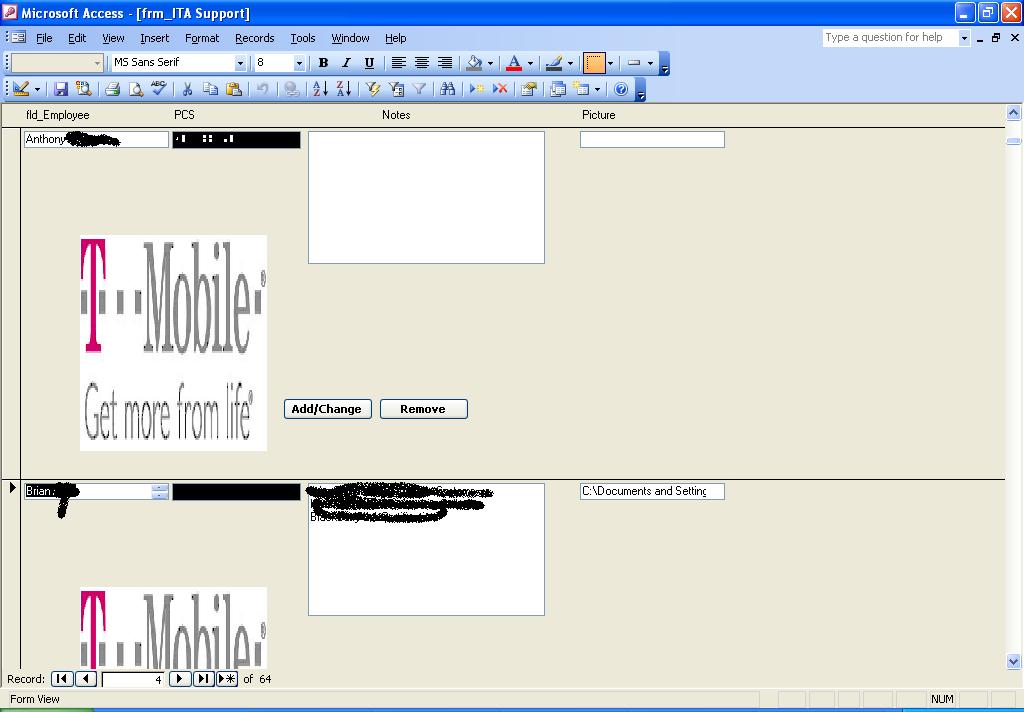Click the New Record toolbar icon

coord(477,89)
